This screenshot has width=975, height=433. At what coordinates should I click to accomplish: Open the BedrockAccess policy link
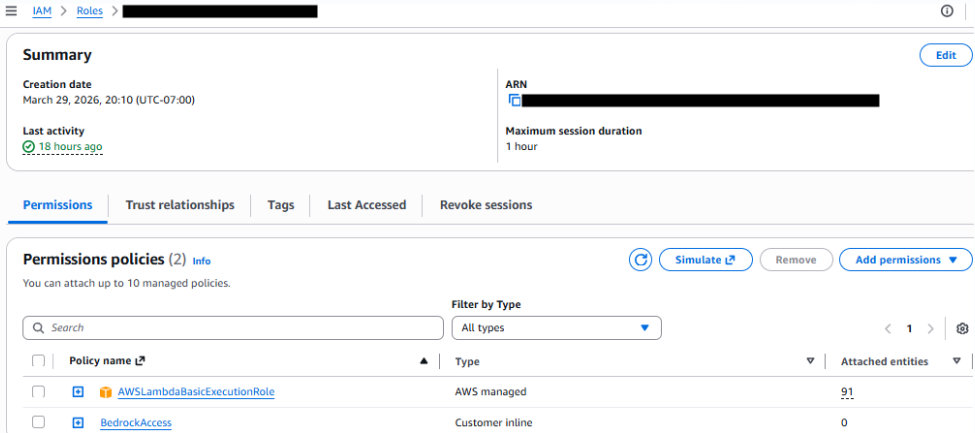(x=136, y=423)
